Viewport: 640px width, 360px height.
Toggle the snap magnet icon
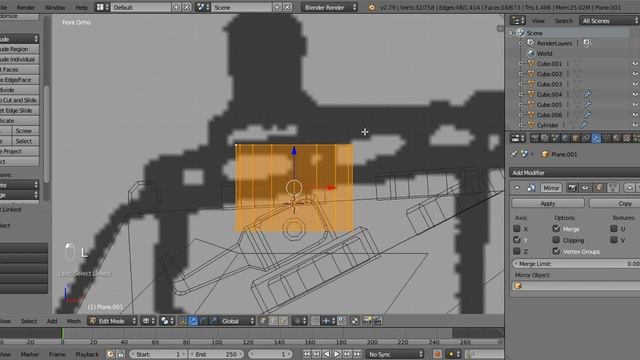[x=315, y=321]
